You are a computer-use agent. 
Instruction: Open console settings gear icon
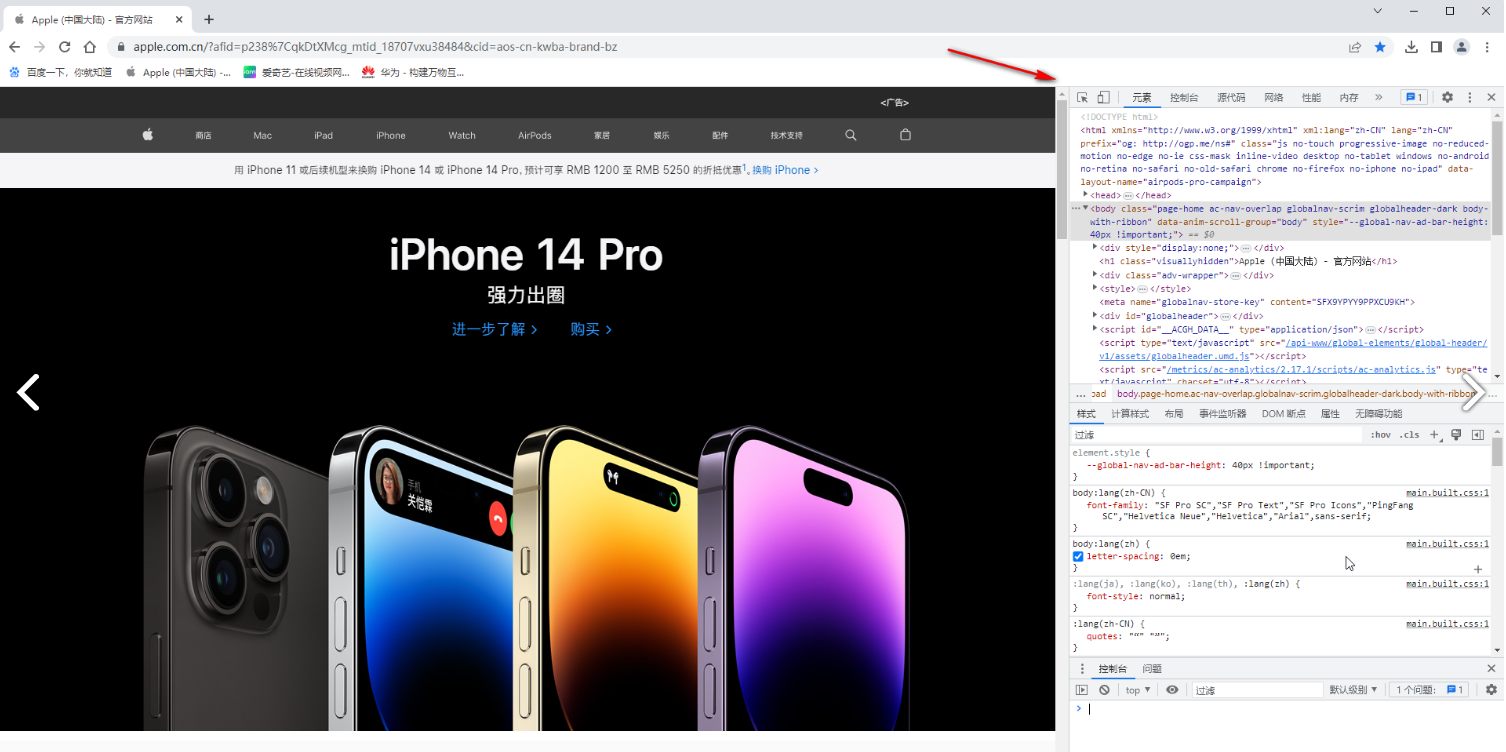pyautogui.click(x=1491, y=690)
